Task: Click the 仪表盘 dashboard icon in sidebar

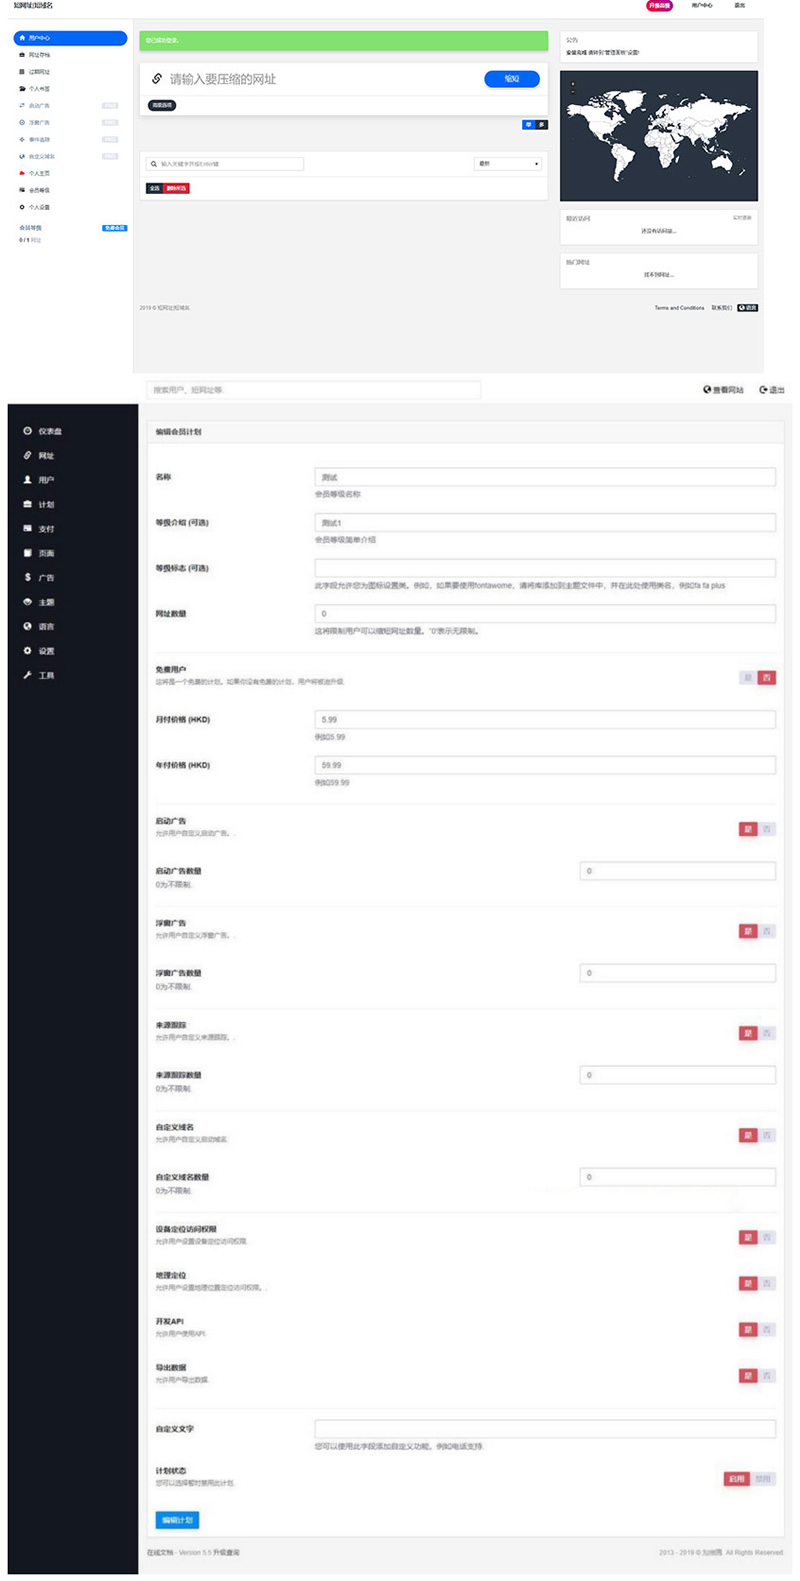Action: [x=28, y=431]
